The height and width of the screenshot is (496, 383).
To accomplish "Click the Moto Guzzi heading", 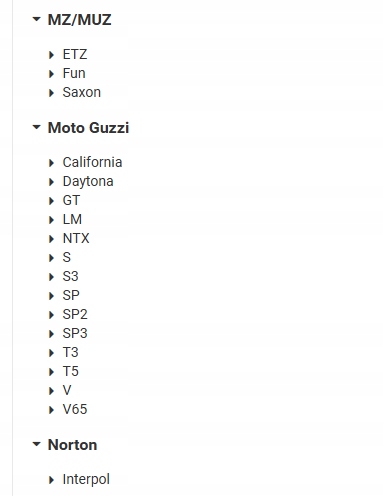I will (88, 128).
